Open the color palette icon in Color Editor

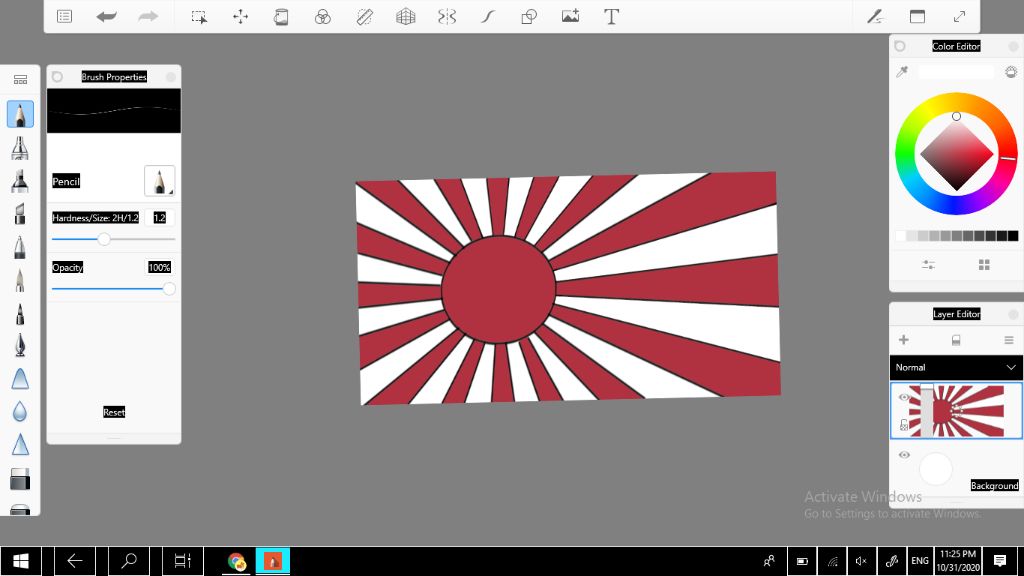(1011, 72)
